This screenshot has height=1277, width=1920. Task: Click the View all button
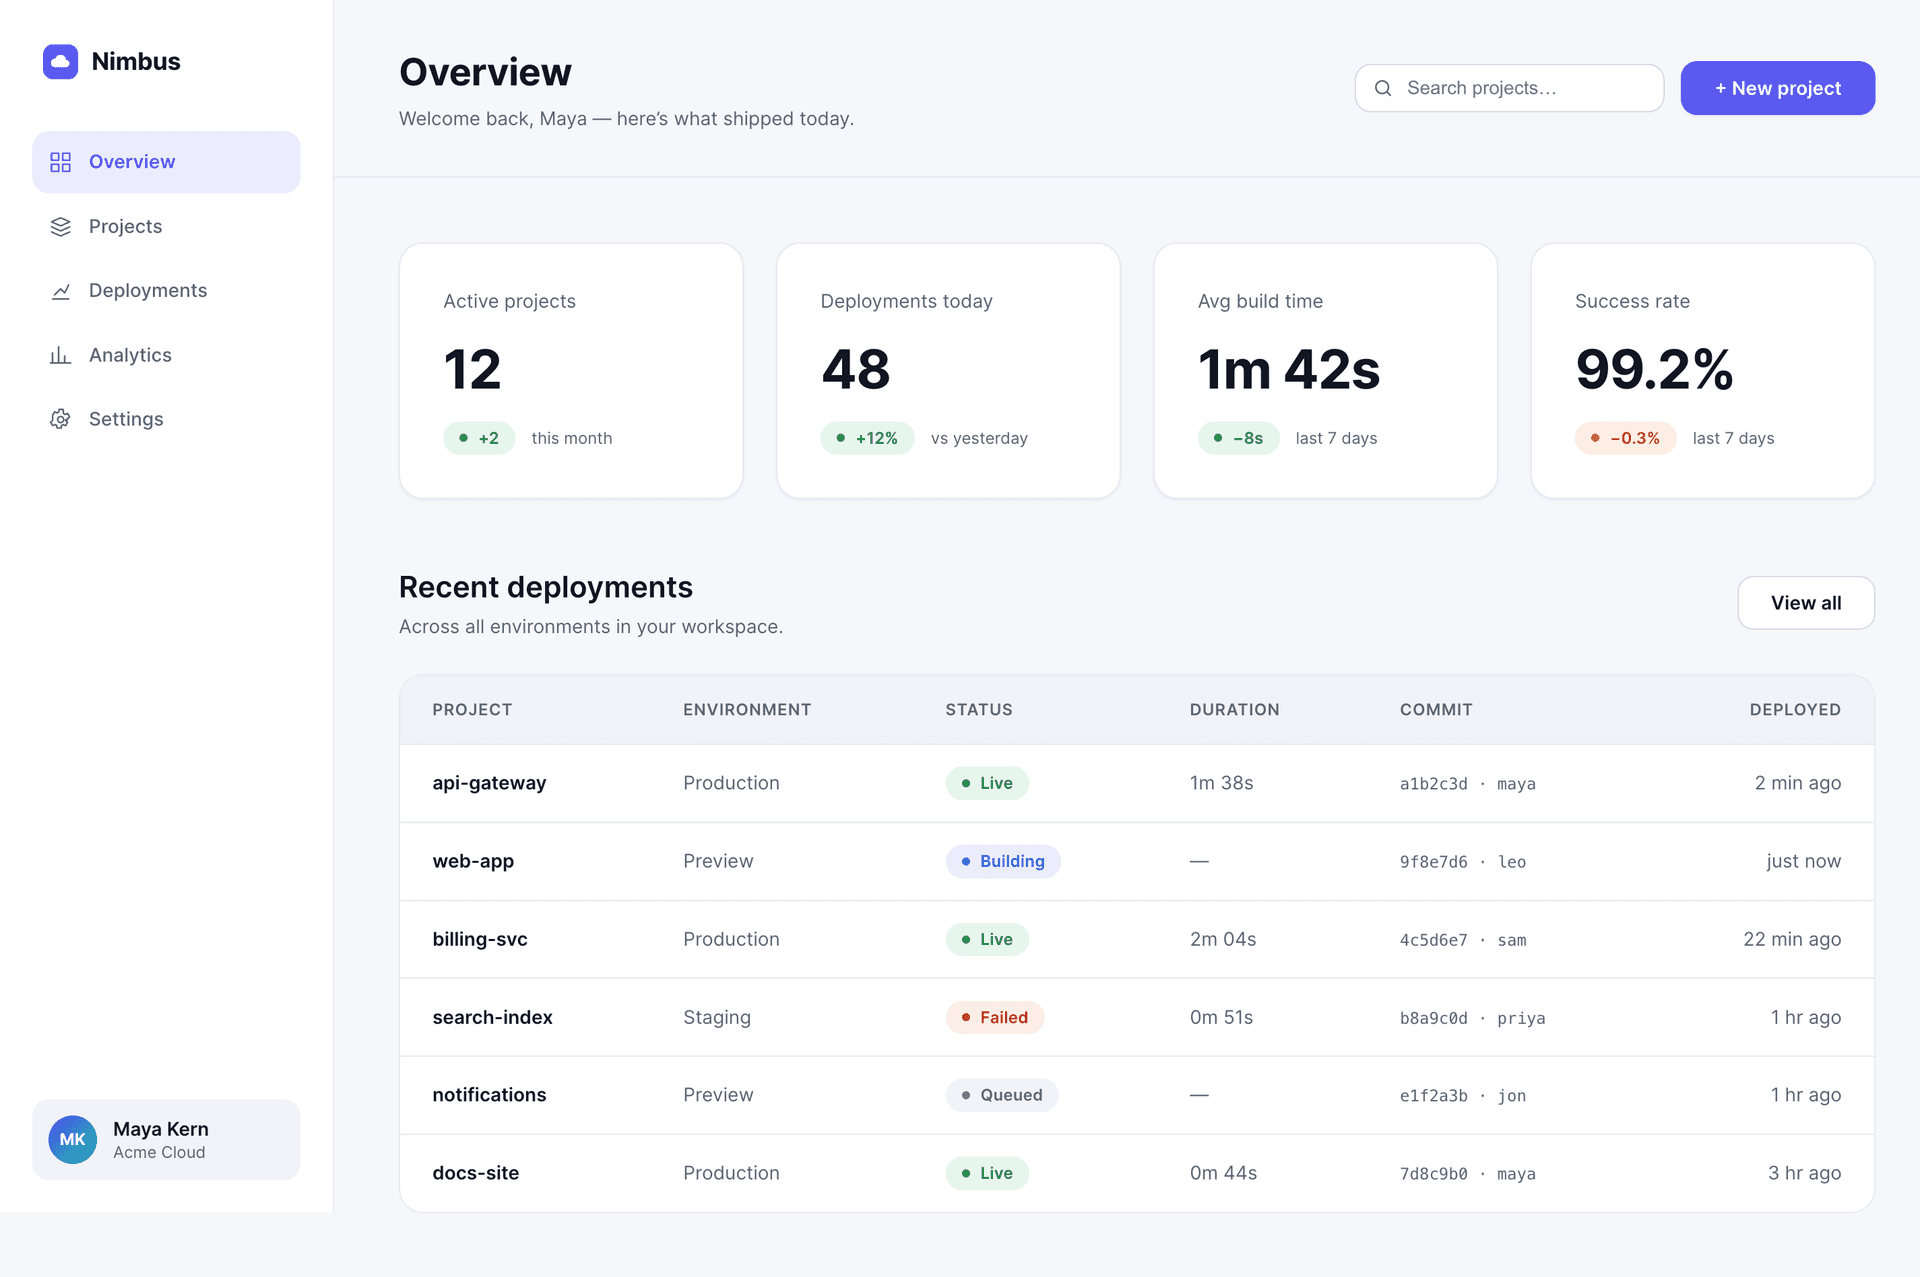click(x=1806, y=603)
